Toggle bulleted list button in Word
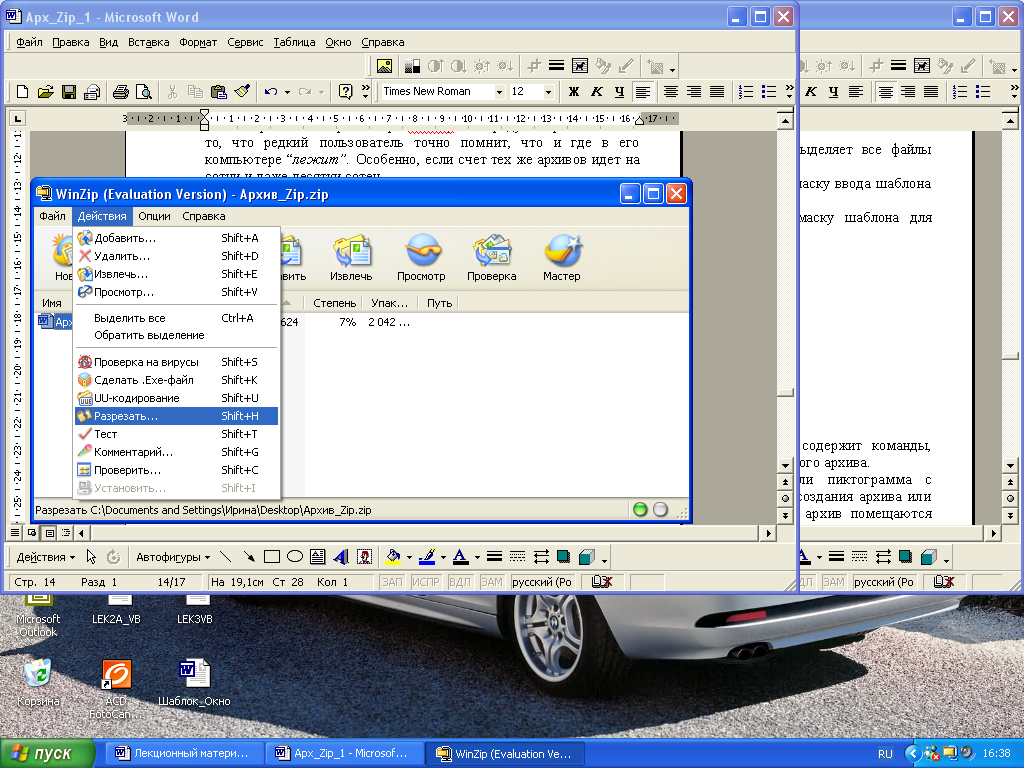The height and width of the screenshot is (768, 1024). pyautogui.click(x=769, y=91)
